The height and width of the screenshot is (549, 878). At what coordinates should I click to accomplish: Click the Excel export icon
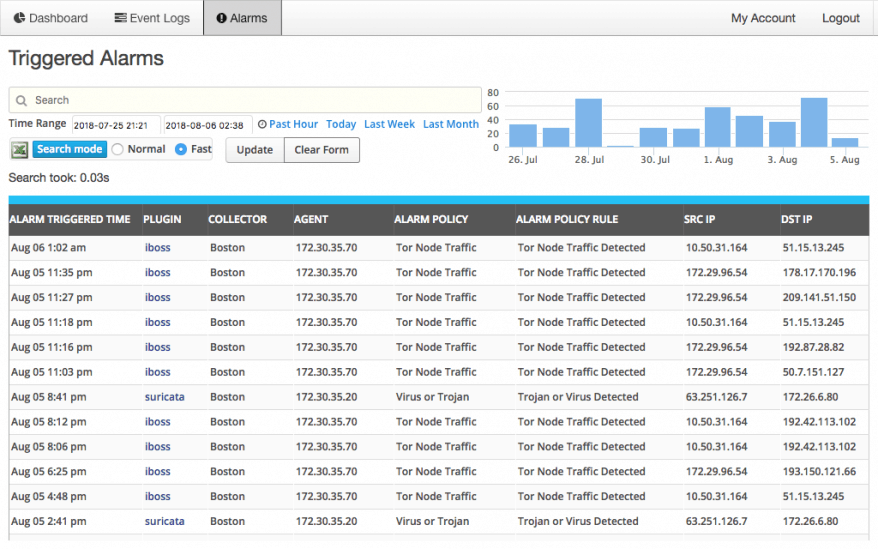[20, 150]
